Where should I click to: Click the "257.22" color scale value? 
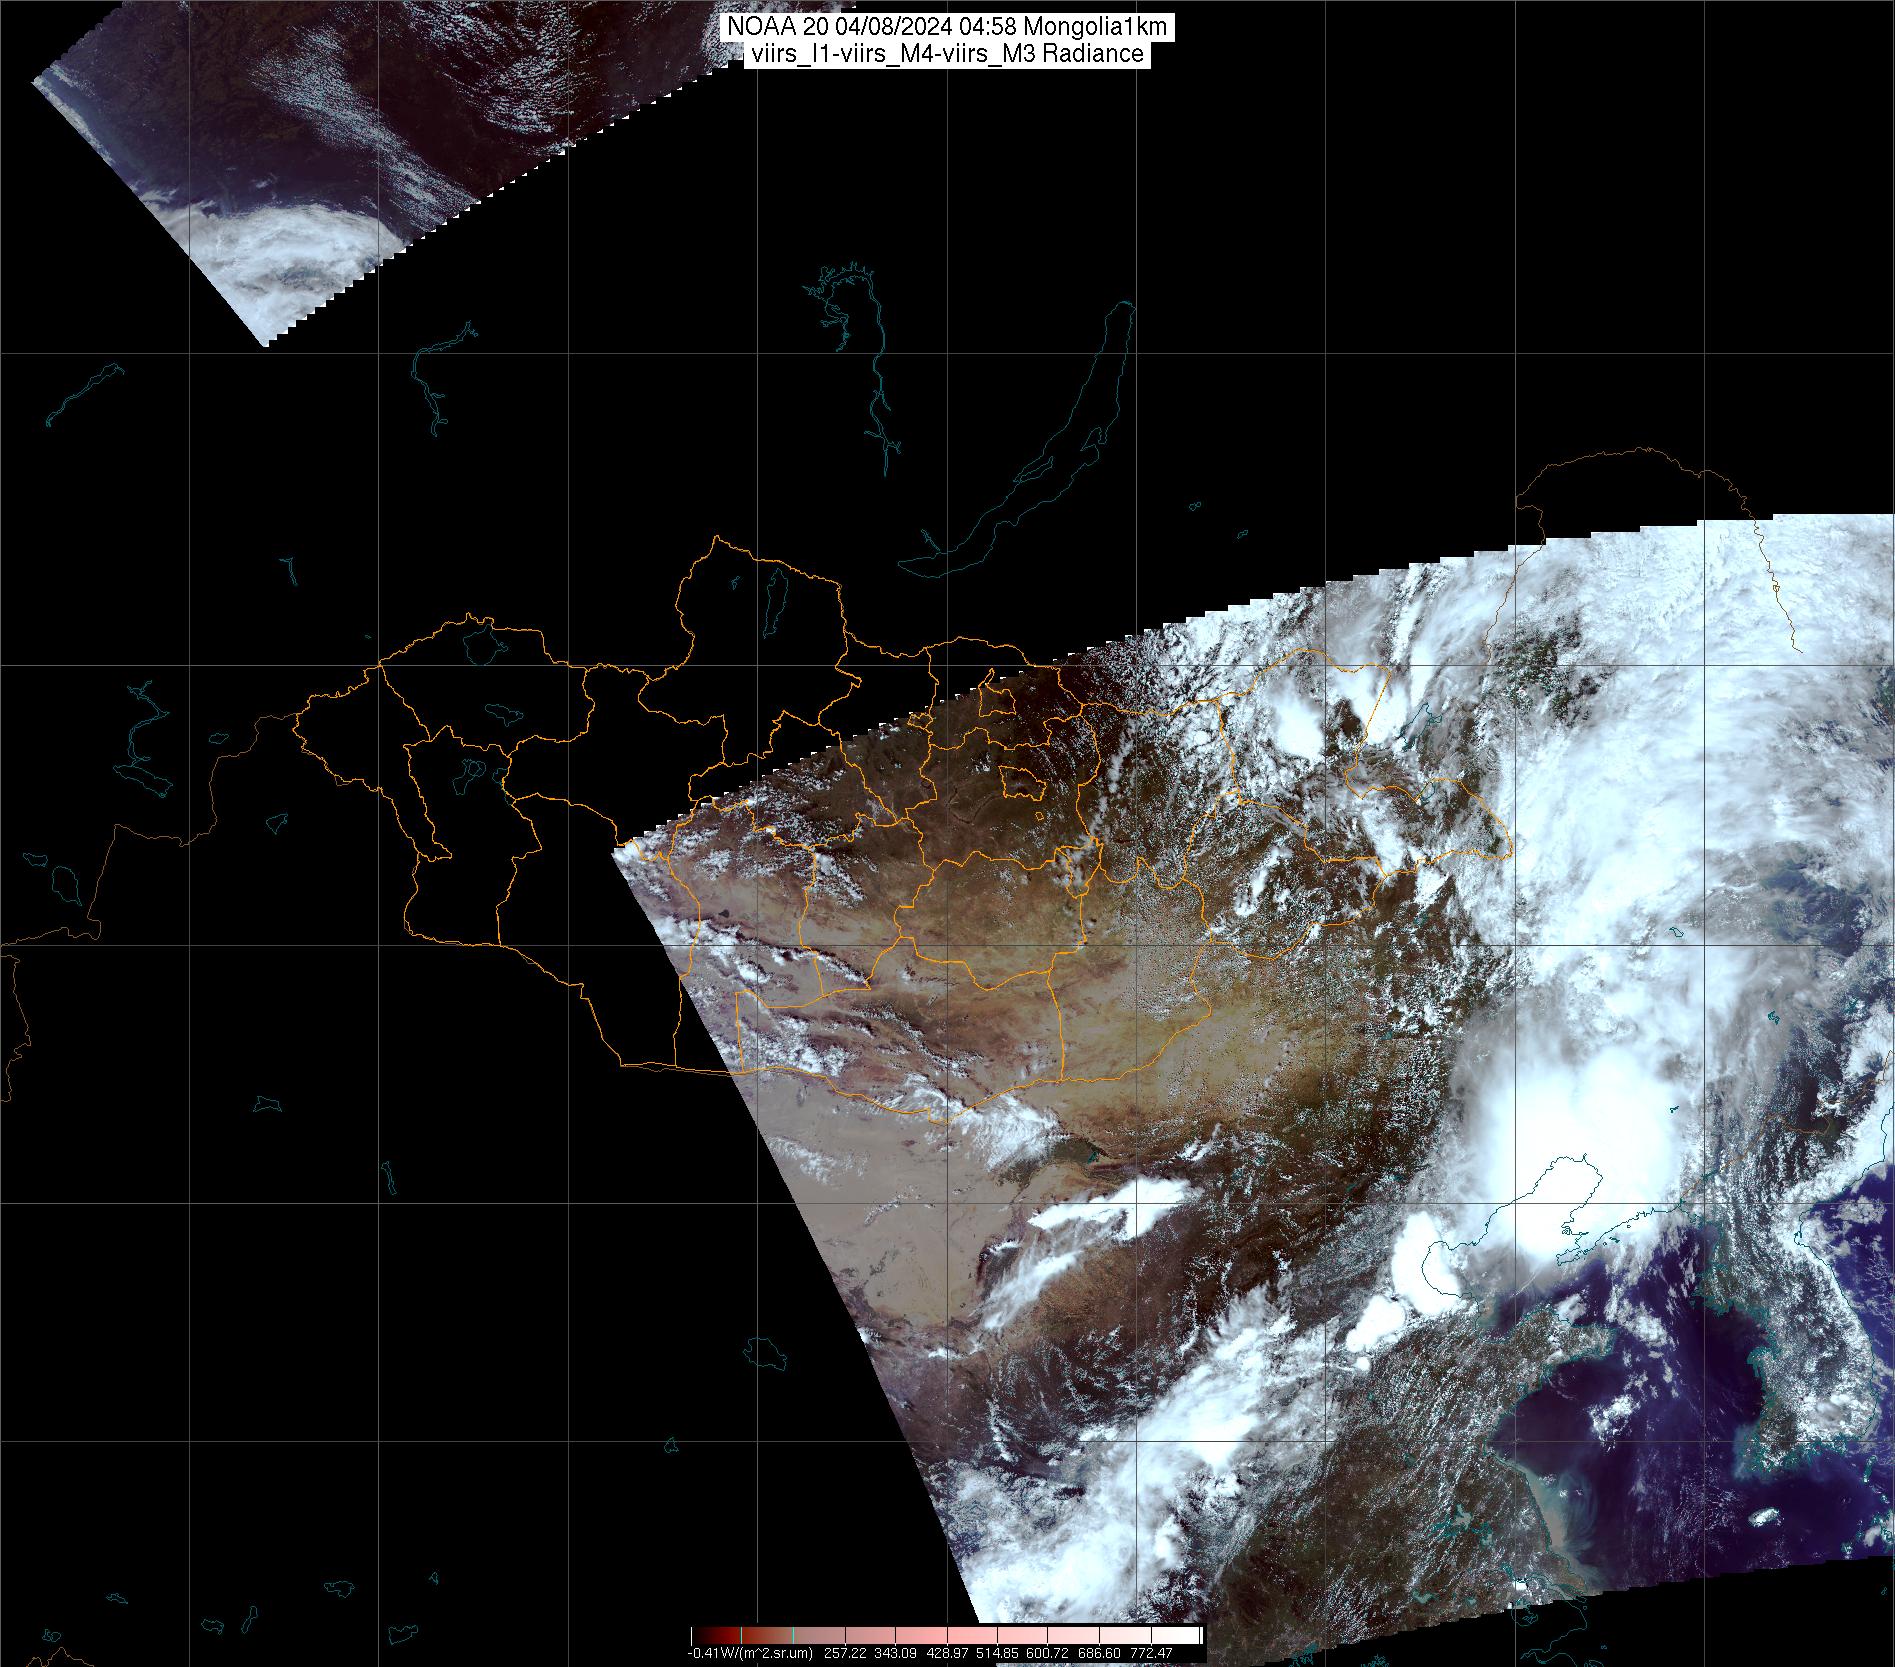point(844,1653)
